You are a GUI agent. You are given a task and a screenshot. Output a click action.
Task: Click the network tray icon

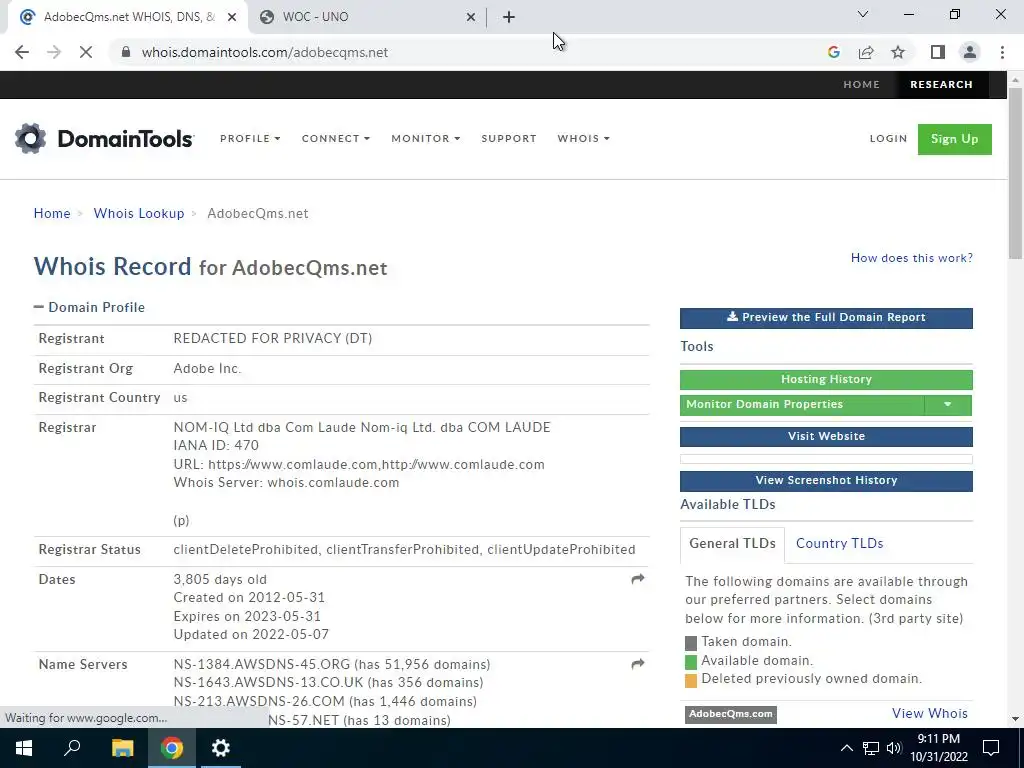tap(871, 748)
